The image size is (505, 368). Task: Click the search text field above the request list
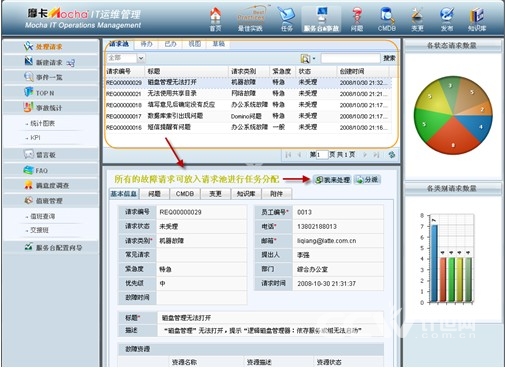[351, 59]
